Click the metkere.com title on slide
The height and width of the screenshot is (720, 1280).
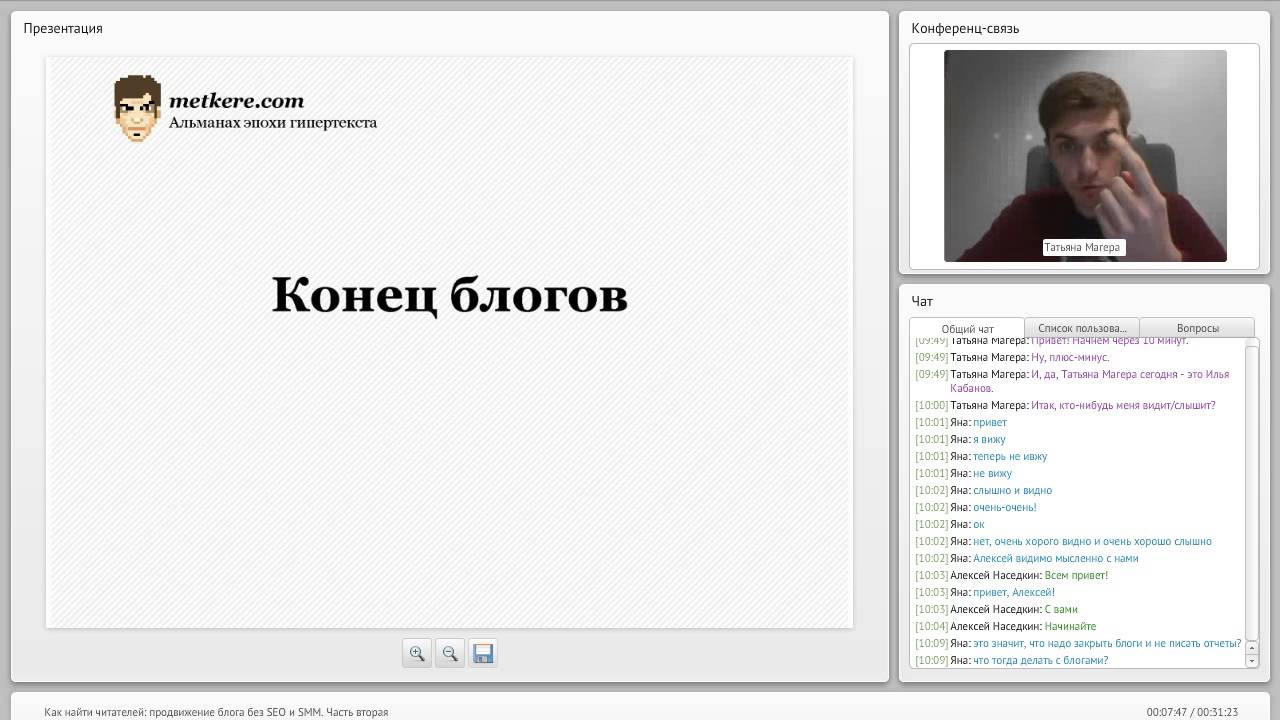coord(236,100)
